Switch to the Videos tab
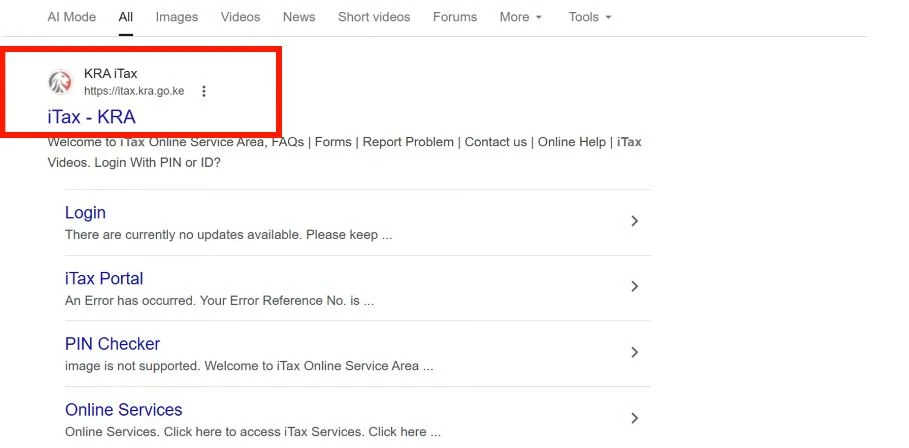This screenshot has width=909, height=448. [x=241, y=17]
